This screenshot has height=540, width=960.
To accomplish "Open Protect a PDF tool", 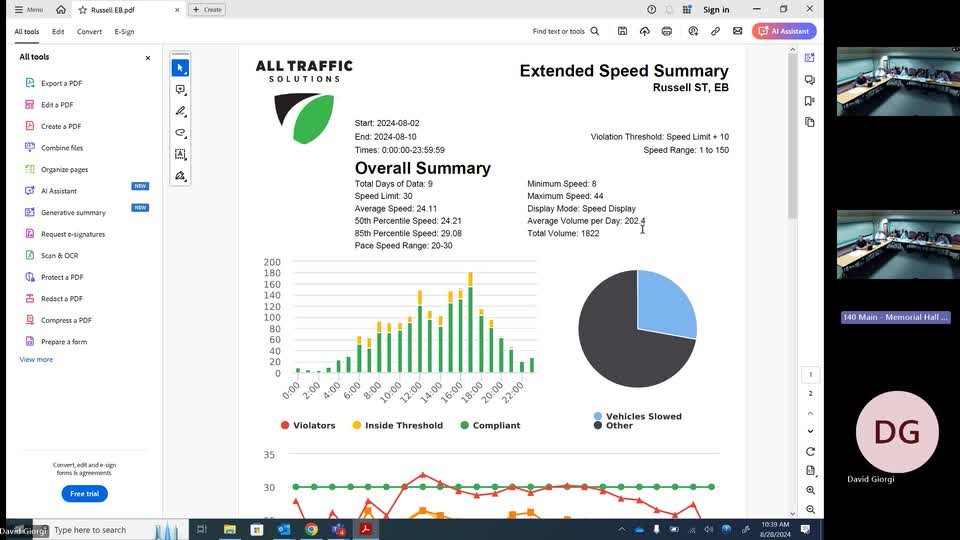I will click(x=62, y=277).
